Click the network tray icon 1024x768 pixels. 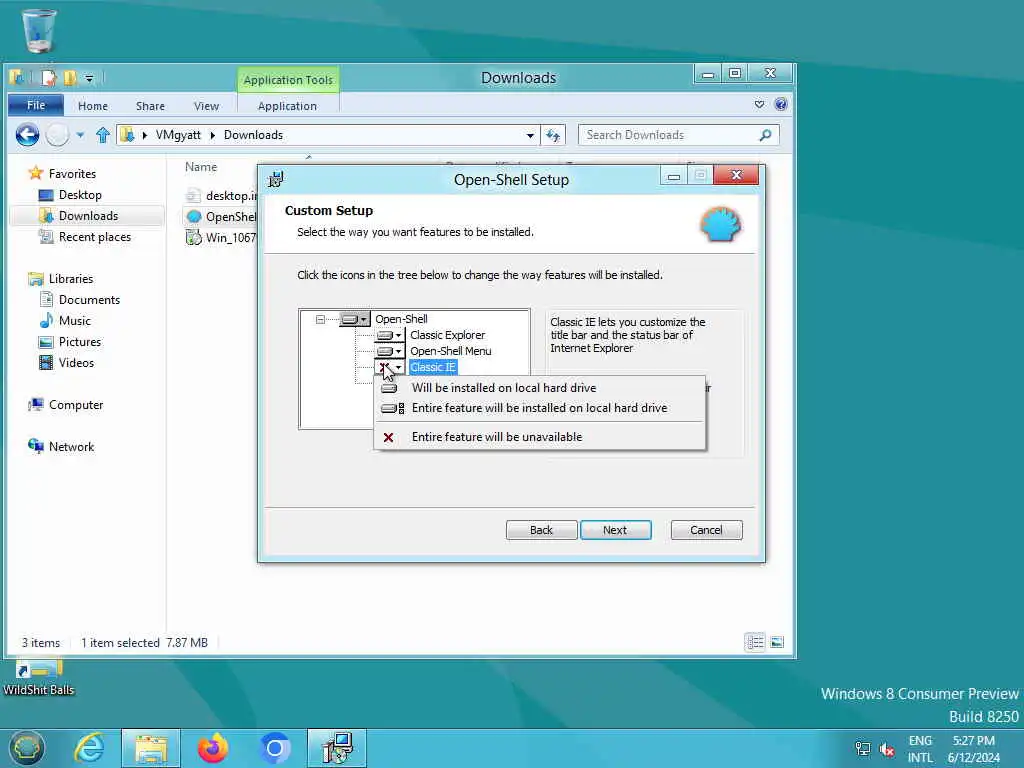[x=863, y=749]
